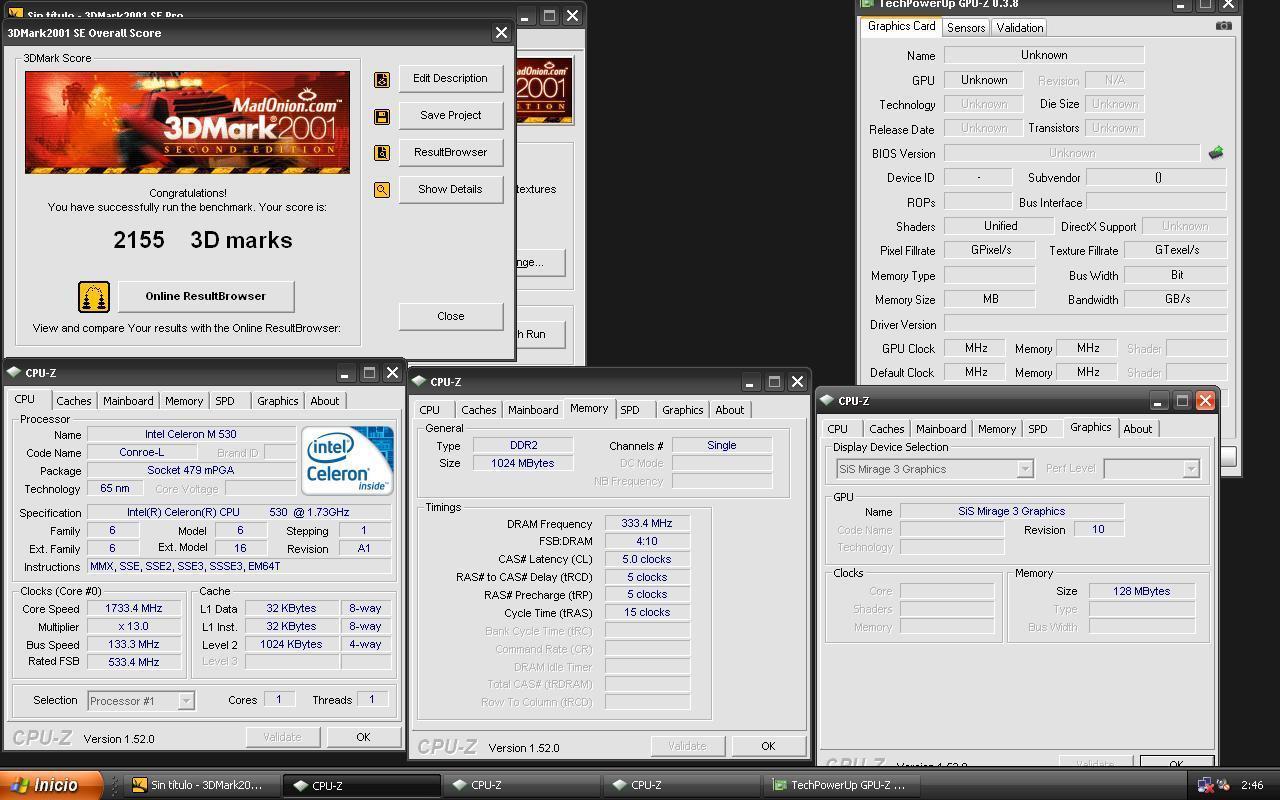Open About tab in CPU-Z CPU window

pos(324,401)
